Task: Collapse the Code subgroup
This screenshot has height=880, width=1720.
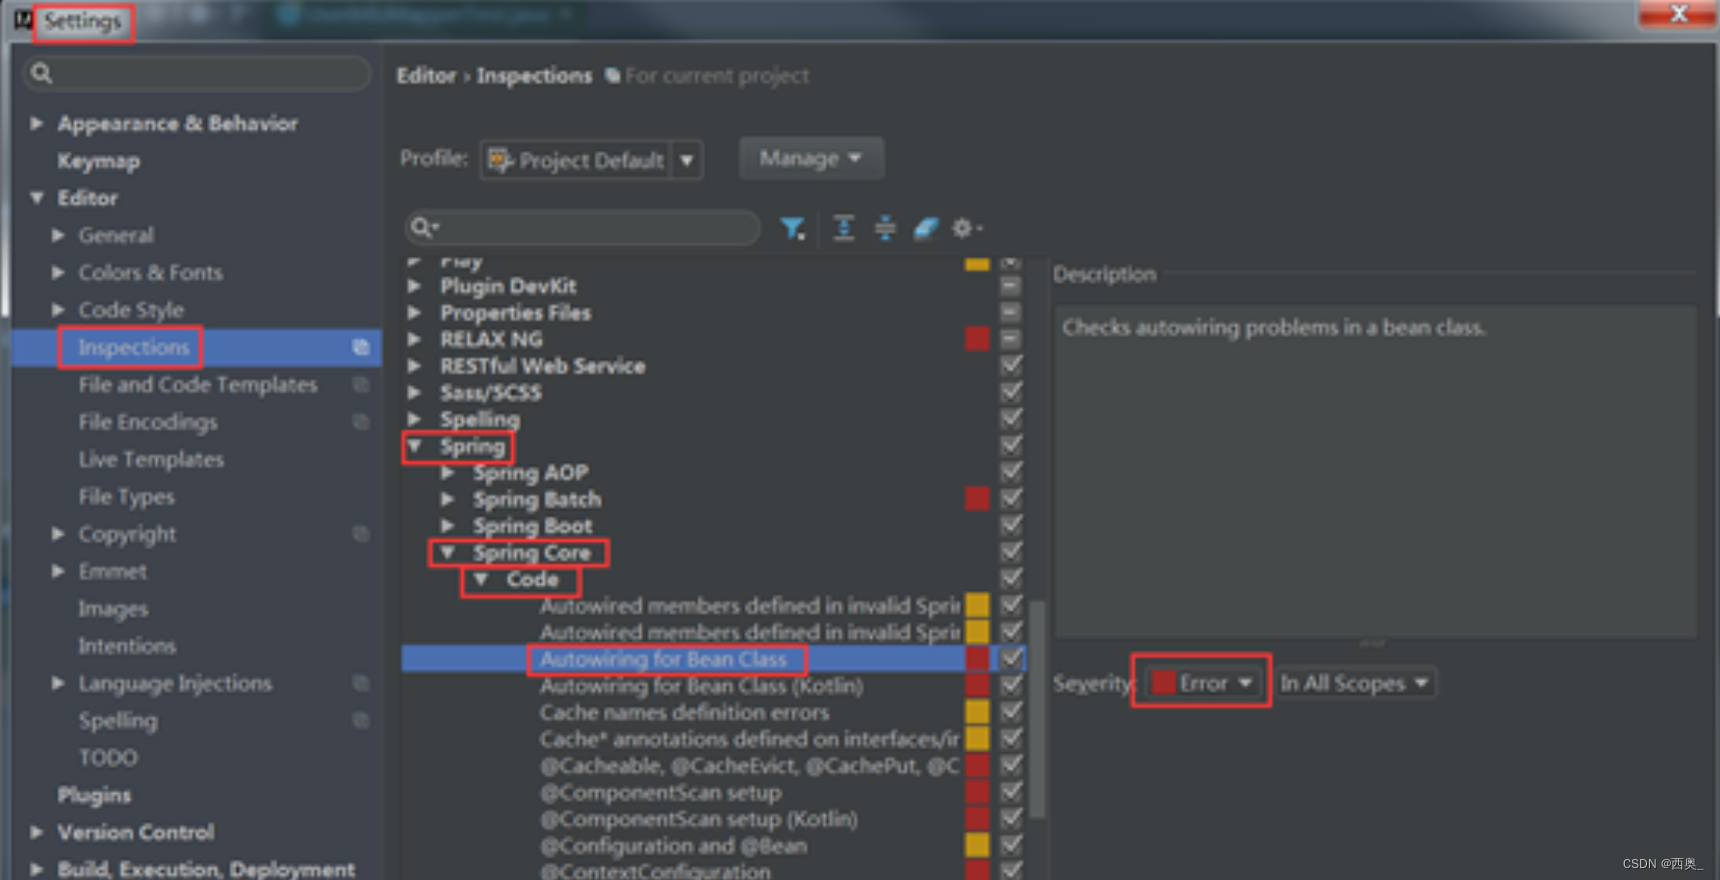Action: point(481,579)
